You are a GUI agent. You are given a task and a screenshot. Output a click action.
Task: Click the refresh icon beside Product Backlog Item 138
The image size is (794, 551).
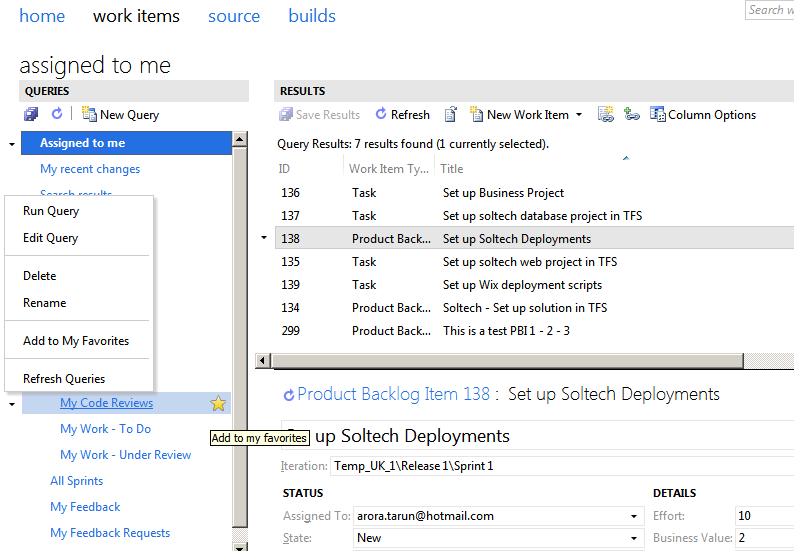point(289,395)
